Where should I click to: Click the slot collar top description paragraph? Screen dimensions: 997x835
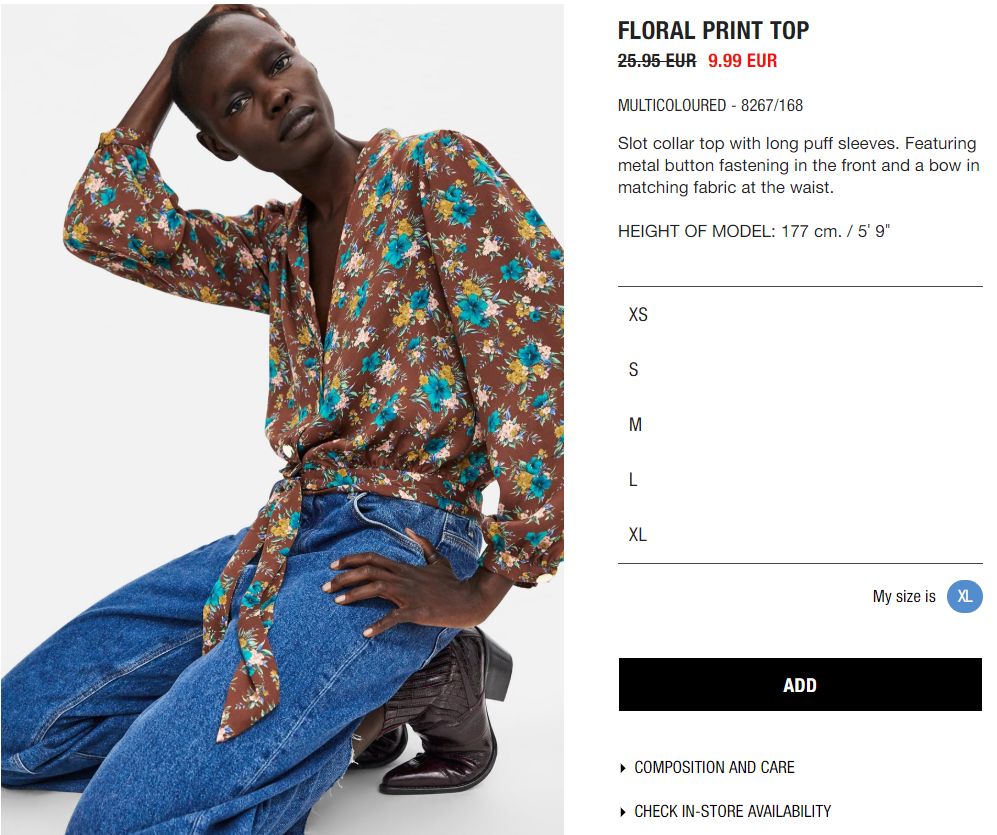pos(798,165)
